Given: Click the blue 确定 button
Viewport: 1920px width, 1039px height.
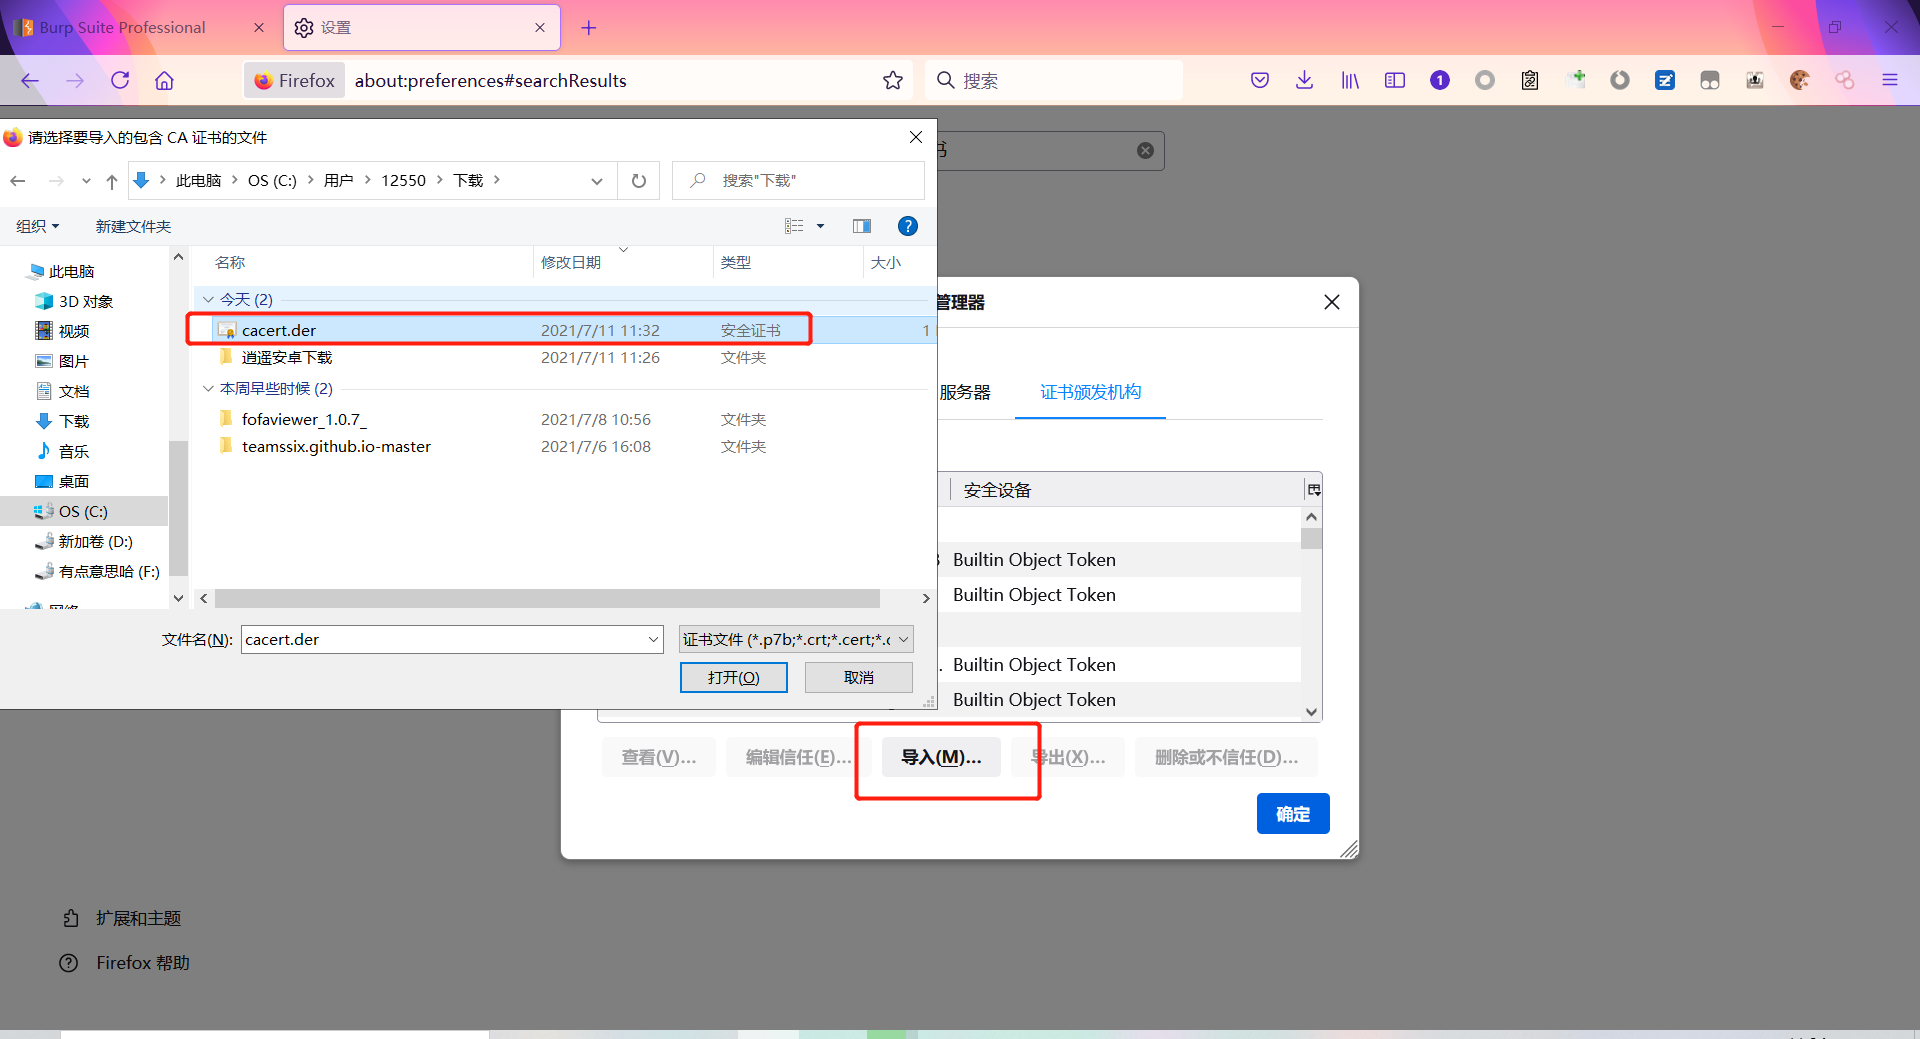Looking at the screenshot, I should click(x=1292, y=814).
